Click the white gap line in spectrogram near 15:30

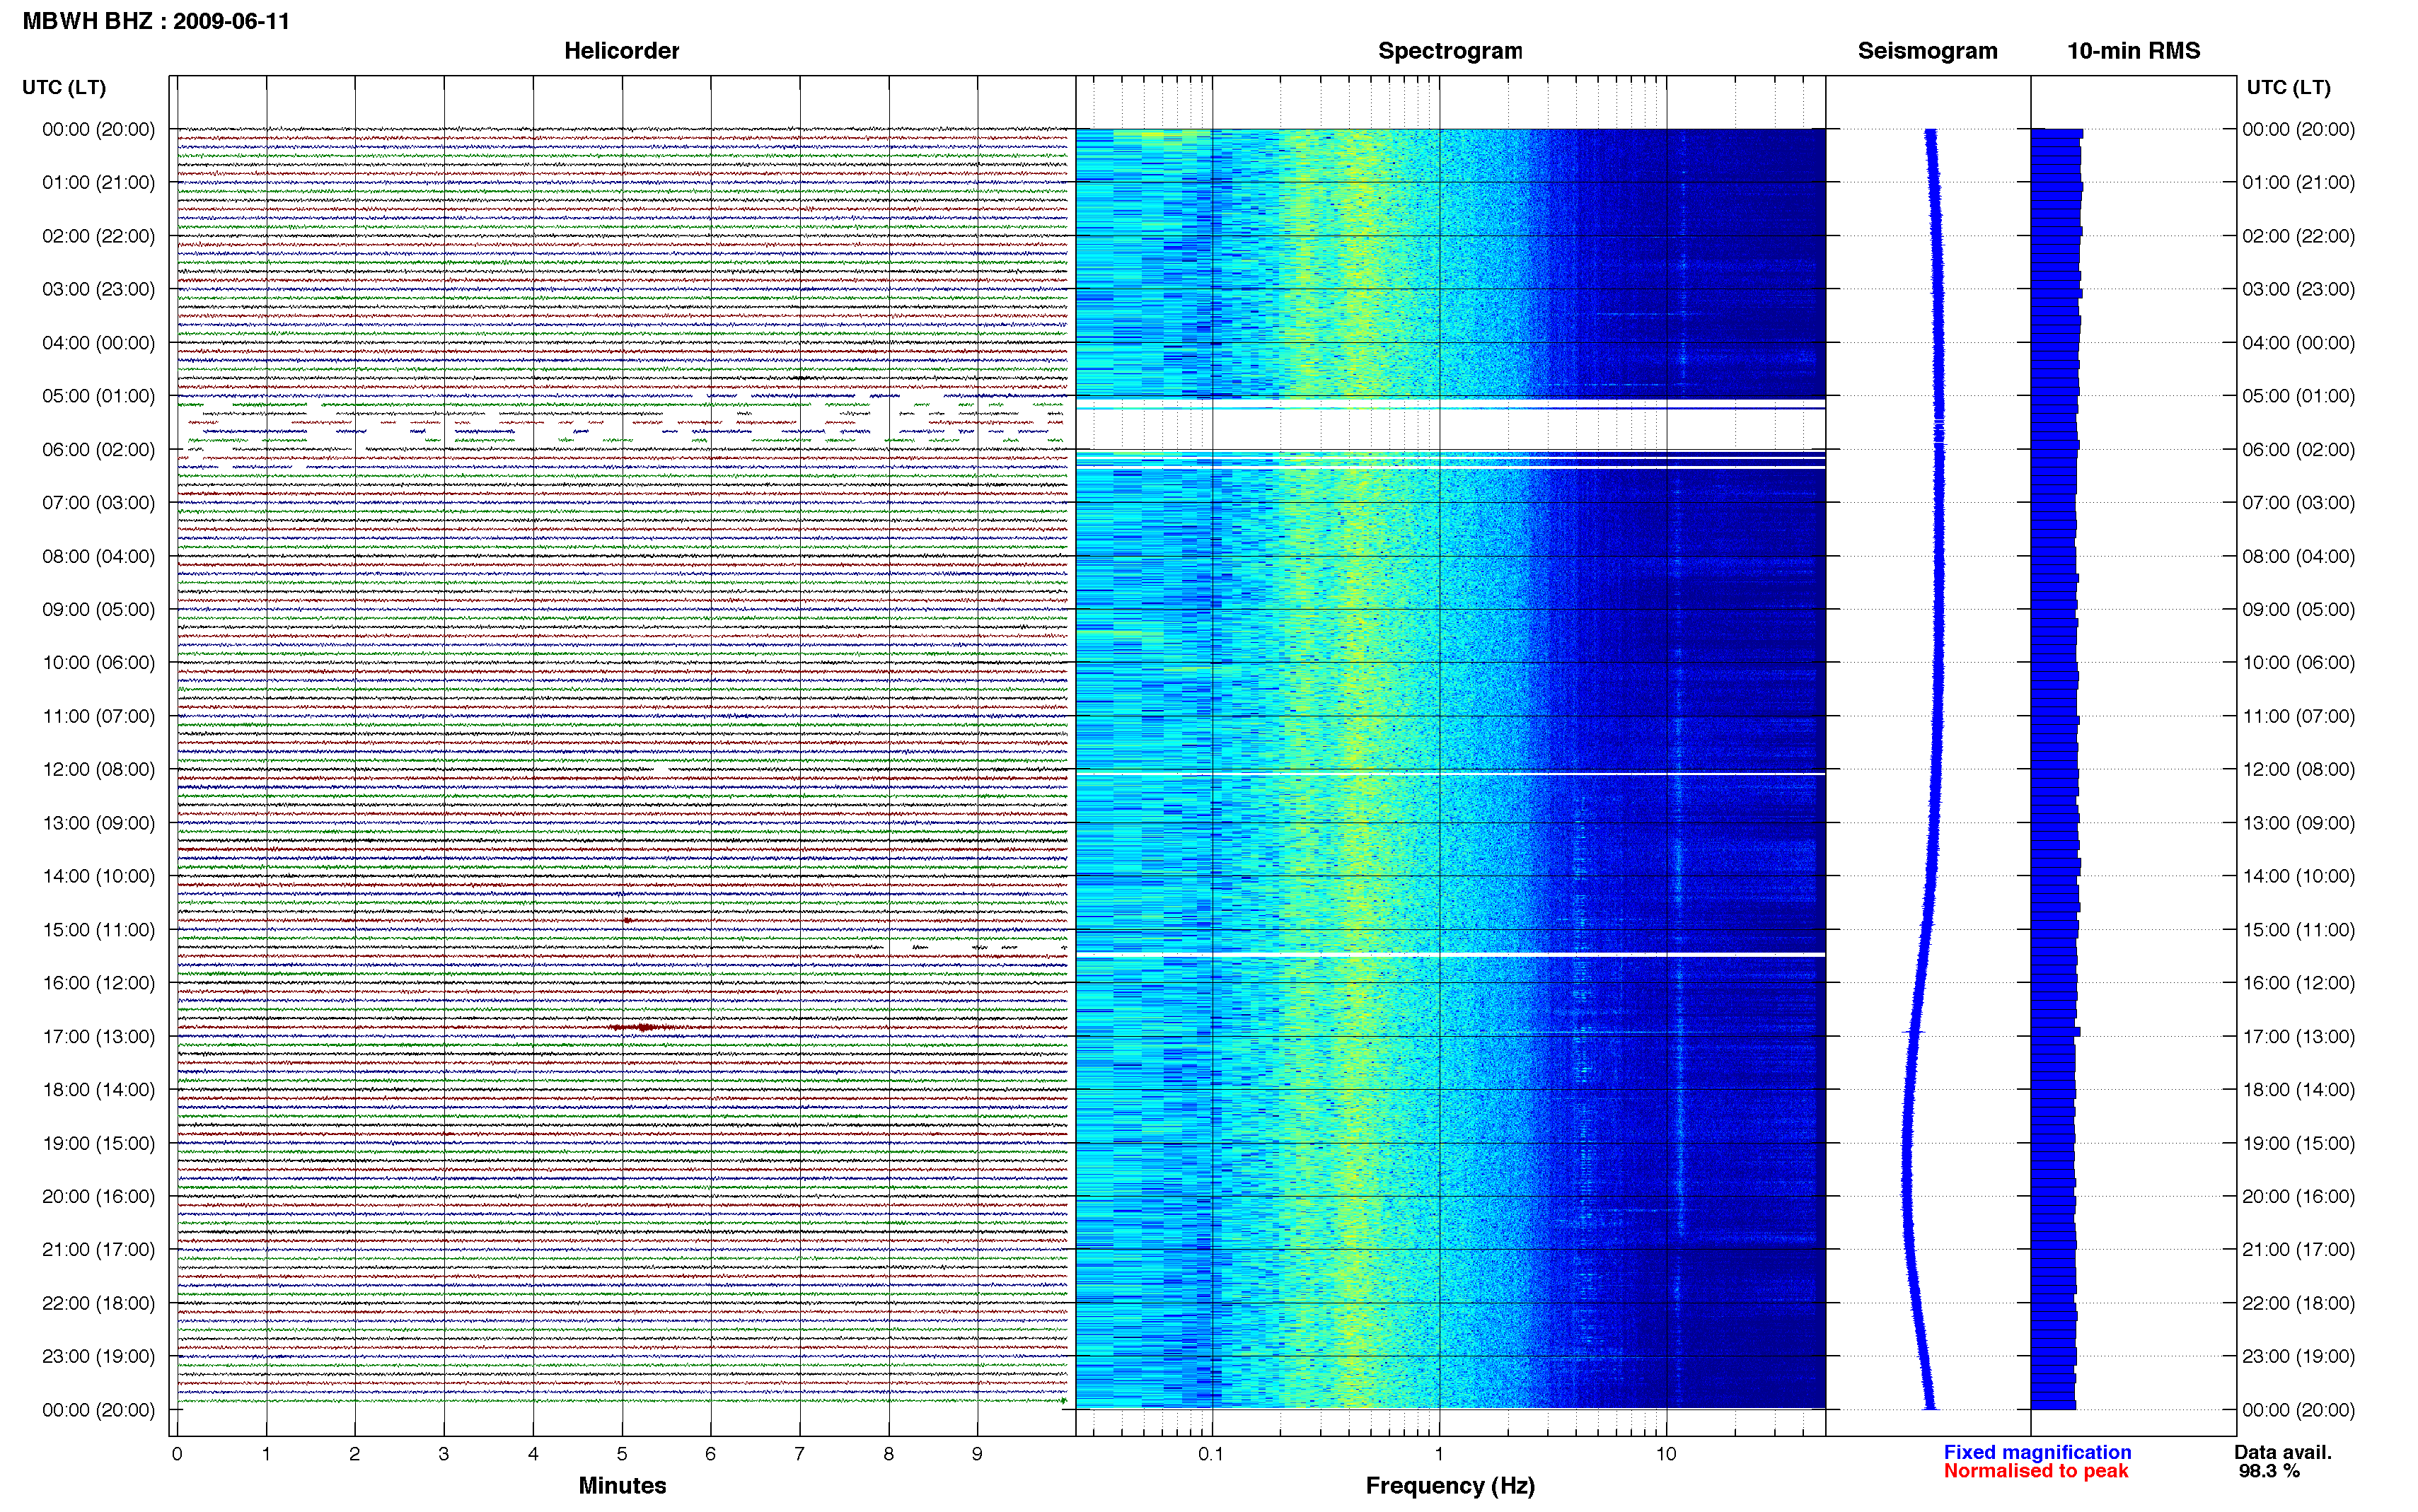[x=1450, y=956]
